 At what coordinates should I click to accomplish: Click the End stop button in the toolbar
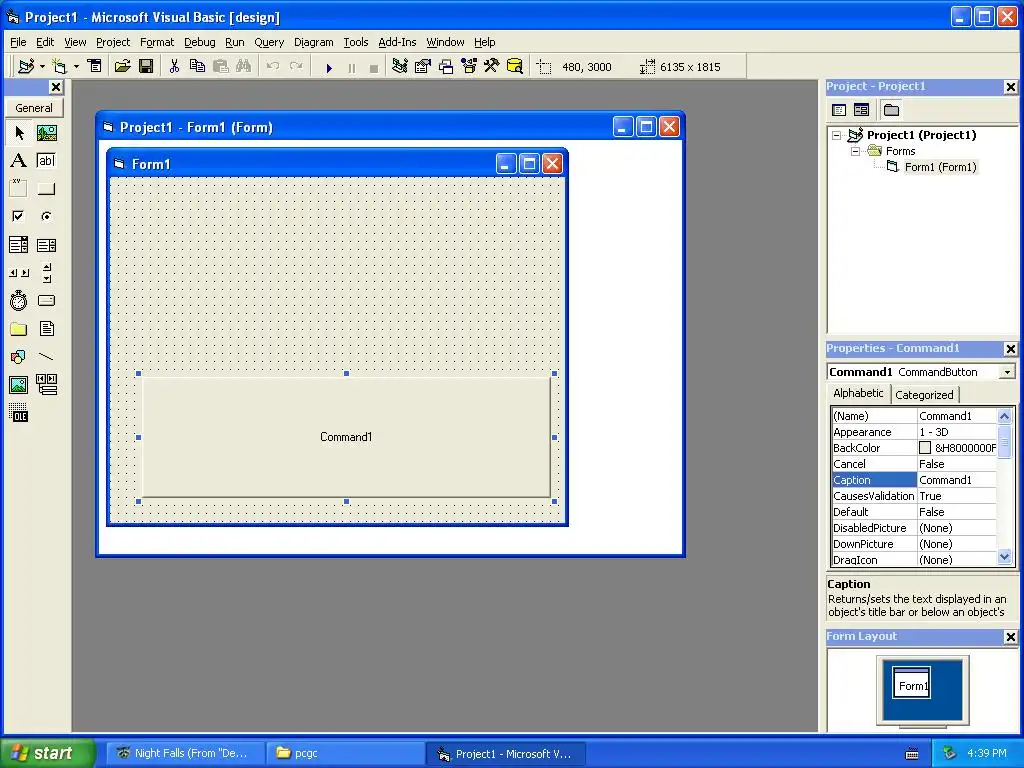(374, 67)
